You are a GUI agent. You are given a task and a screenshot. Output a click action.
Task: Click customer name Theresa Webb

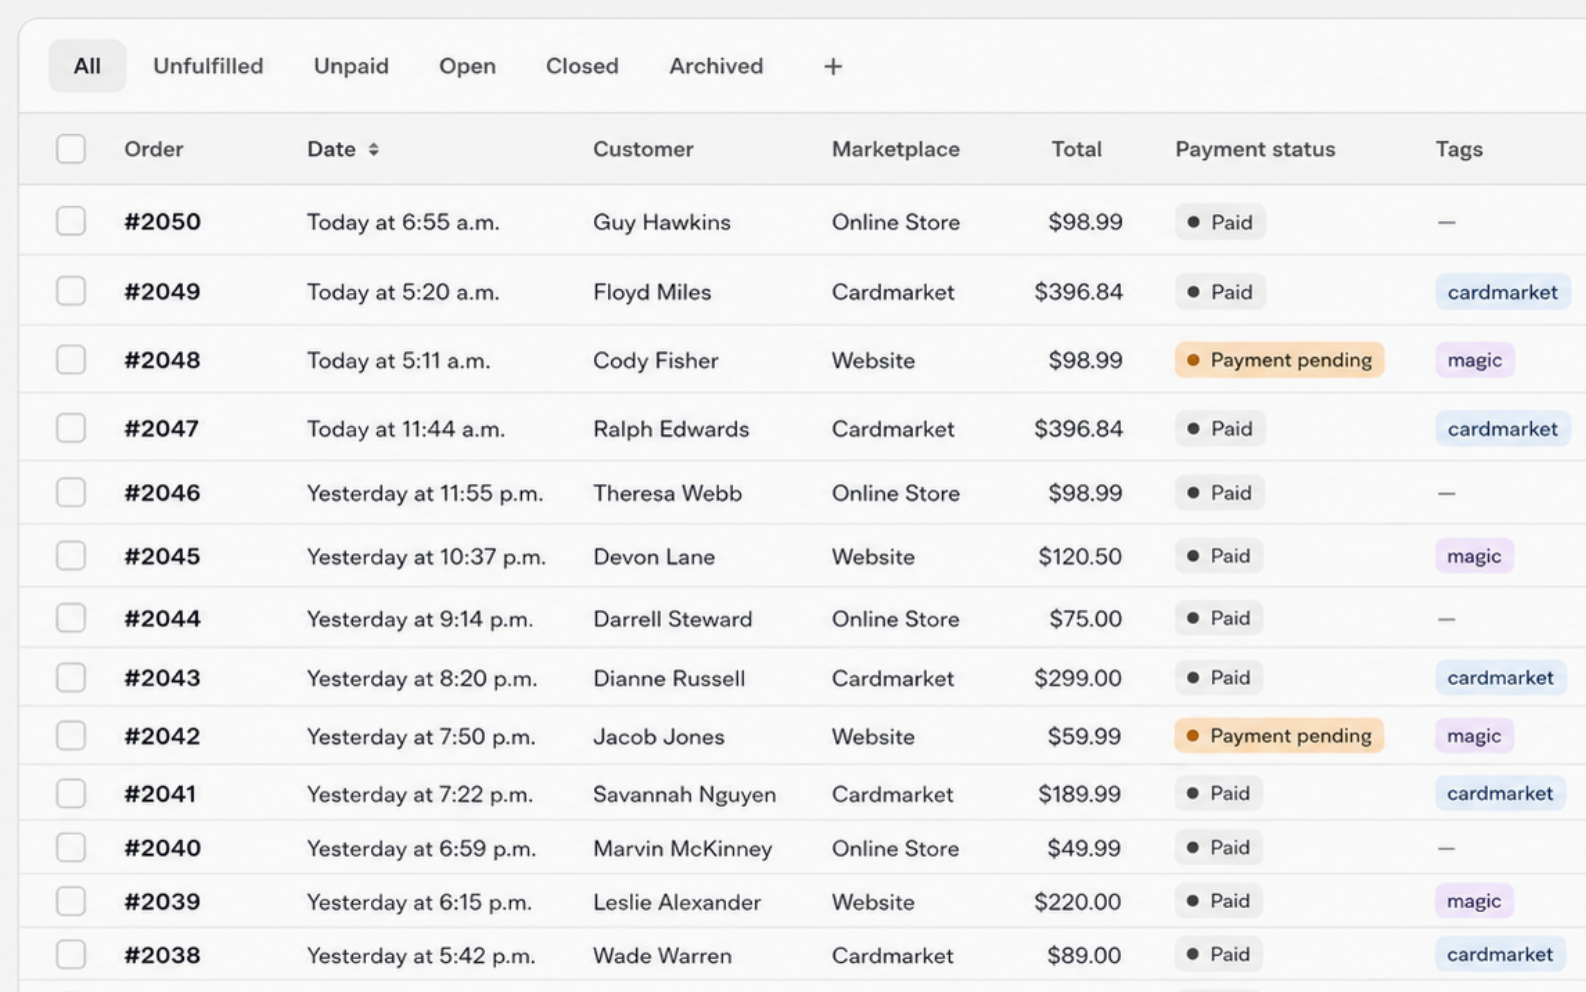click(x=667, y=493)
